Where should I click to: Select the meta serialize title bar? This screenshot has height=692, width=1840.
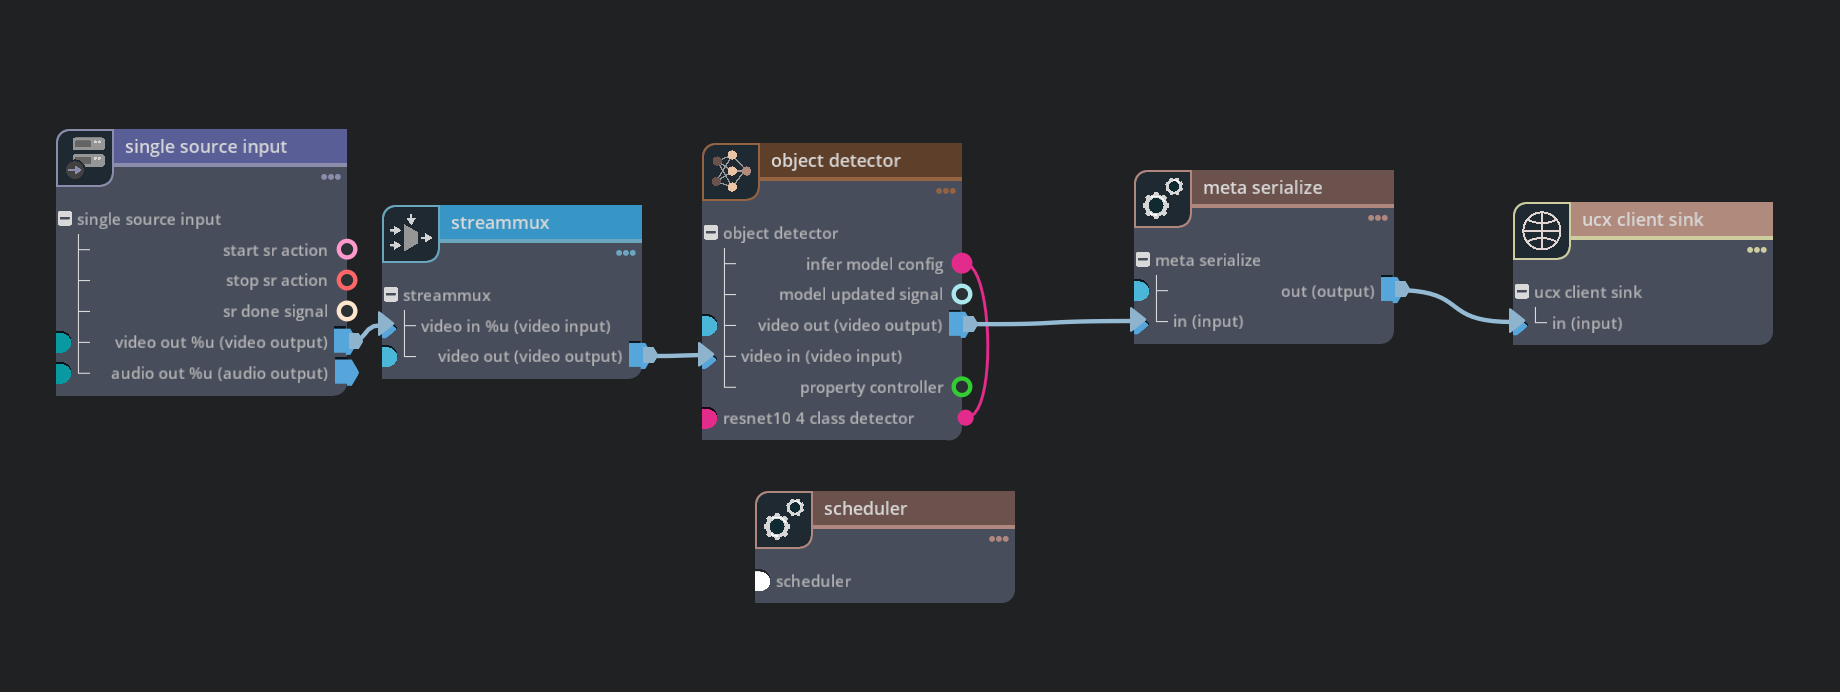1293,188
